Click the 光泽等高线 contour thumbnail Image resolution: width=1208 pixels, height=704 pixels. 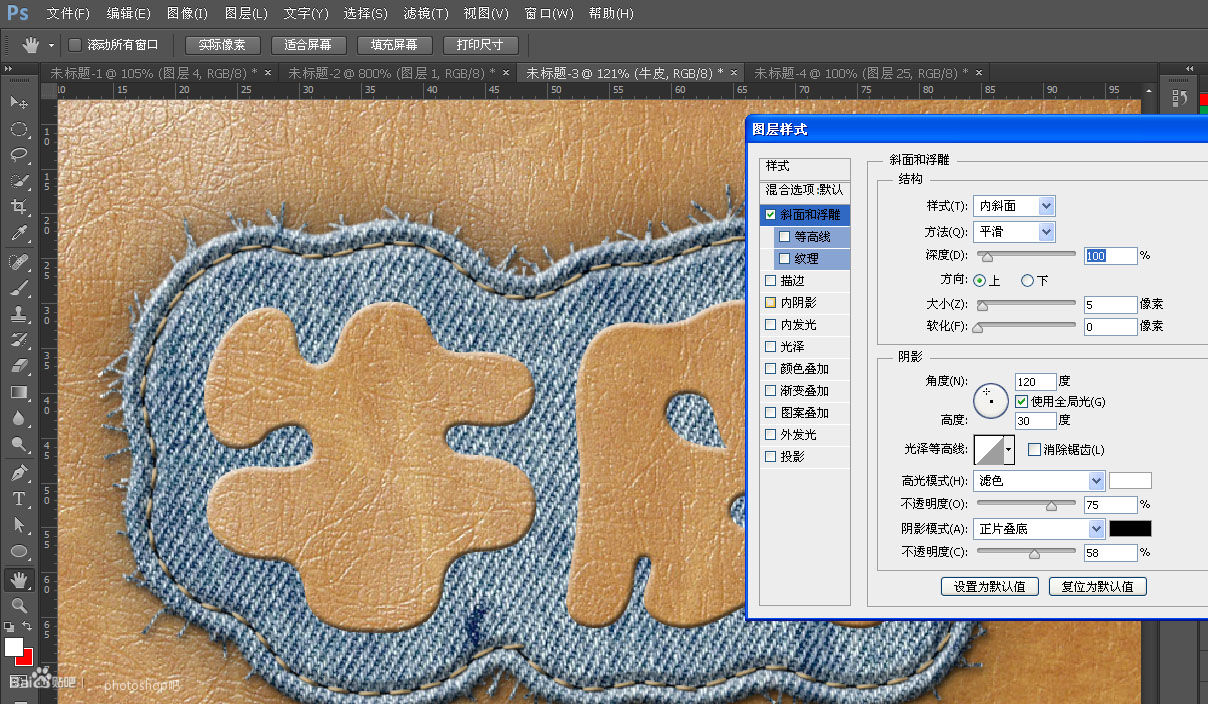coord(989,451)
